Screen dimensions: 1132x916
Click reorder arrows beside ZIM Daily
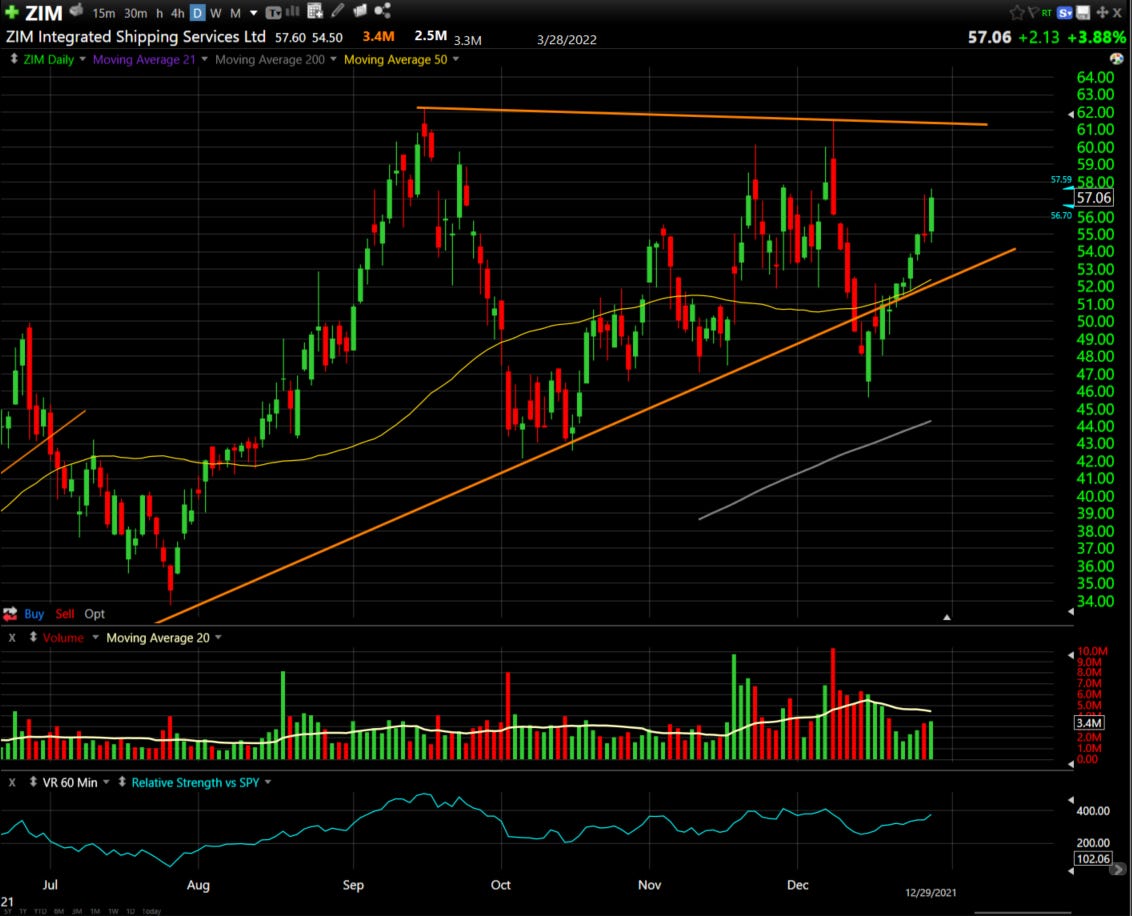(13, 59)
